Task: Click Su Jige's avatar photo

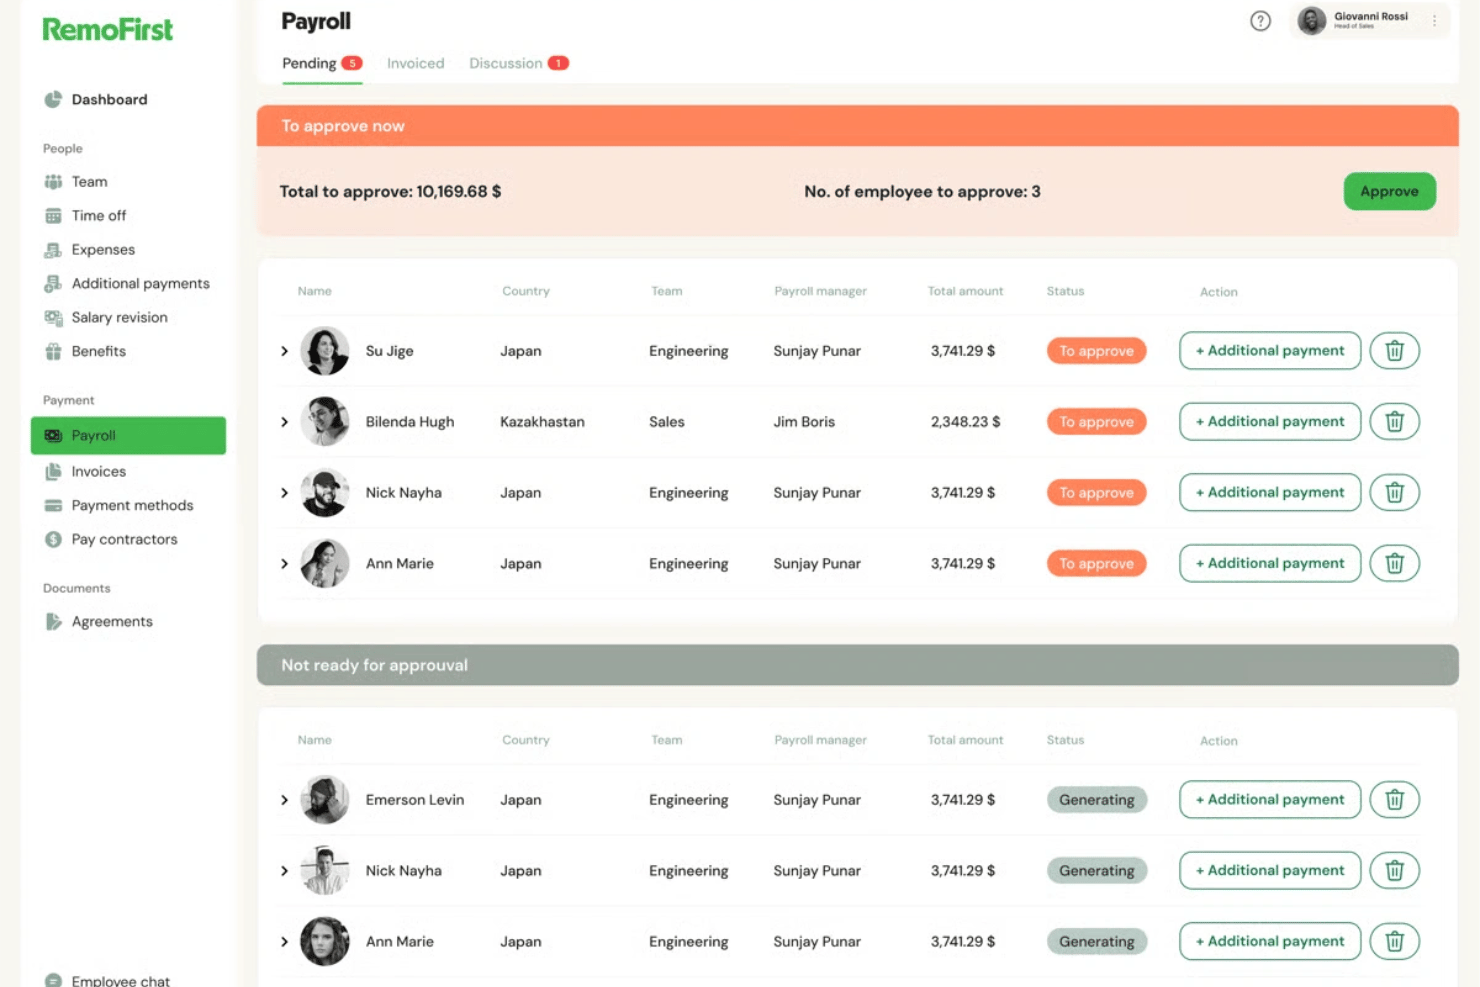Action: (325, 351)
